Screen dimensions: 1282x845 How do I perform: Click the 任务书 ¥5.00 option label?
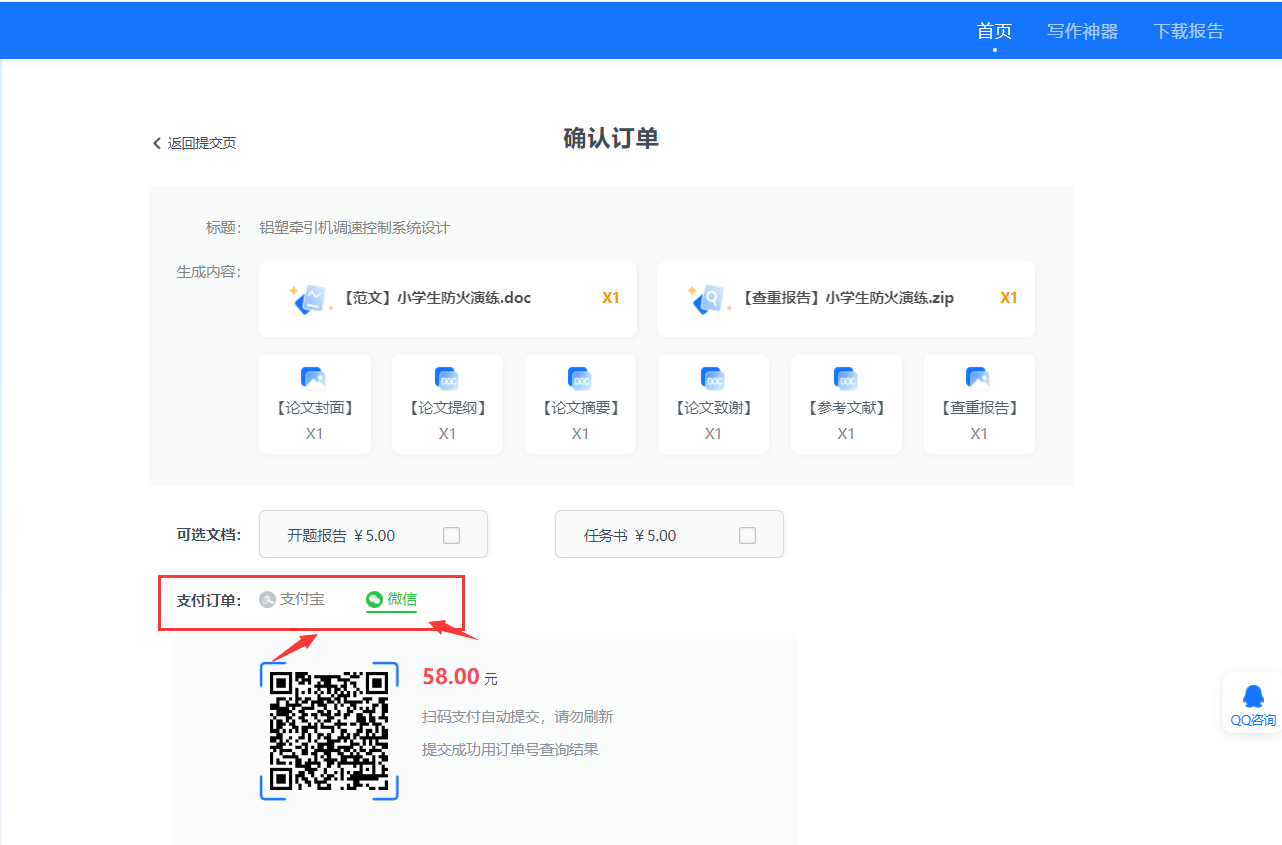point(630,535)
